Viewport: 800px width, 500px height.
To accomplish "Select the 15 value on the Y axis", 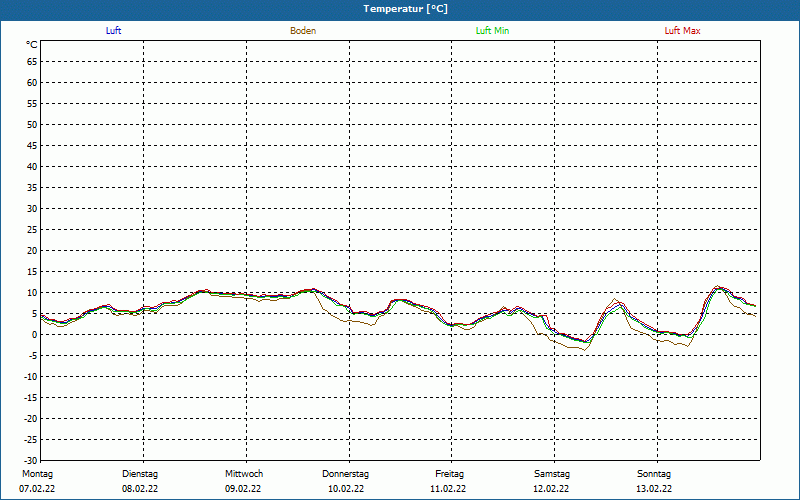I will pyautogui.click(x=32, y=271).
